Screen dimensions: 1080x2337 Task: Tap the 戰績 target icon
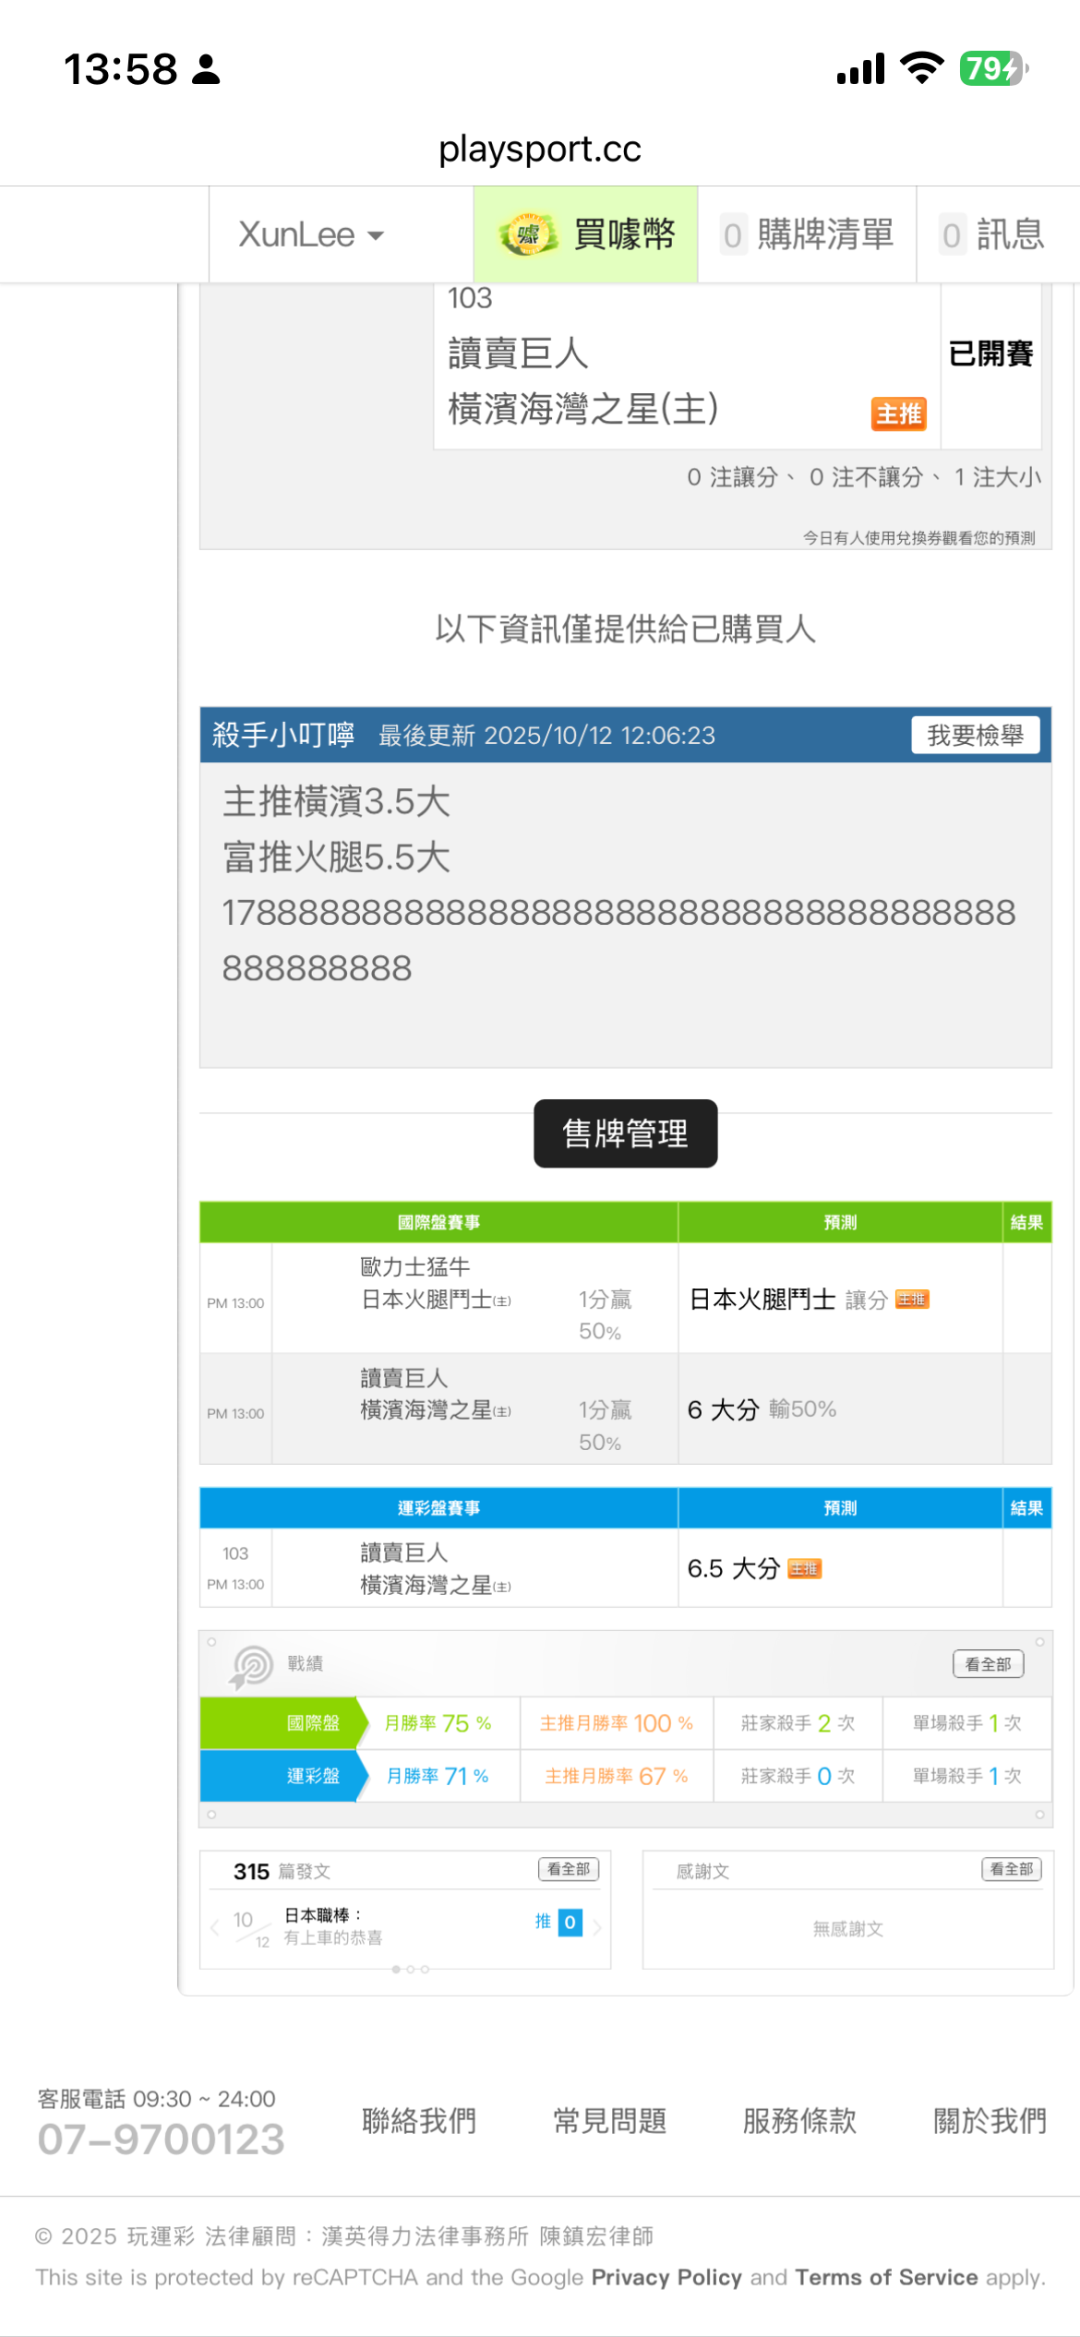[252, 1666]
